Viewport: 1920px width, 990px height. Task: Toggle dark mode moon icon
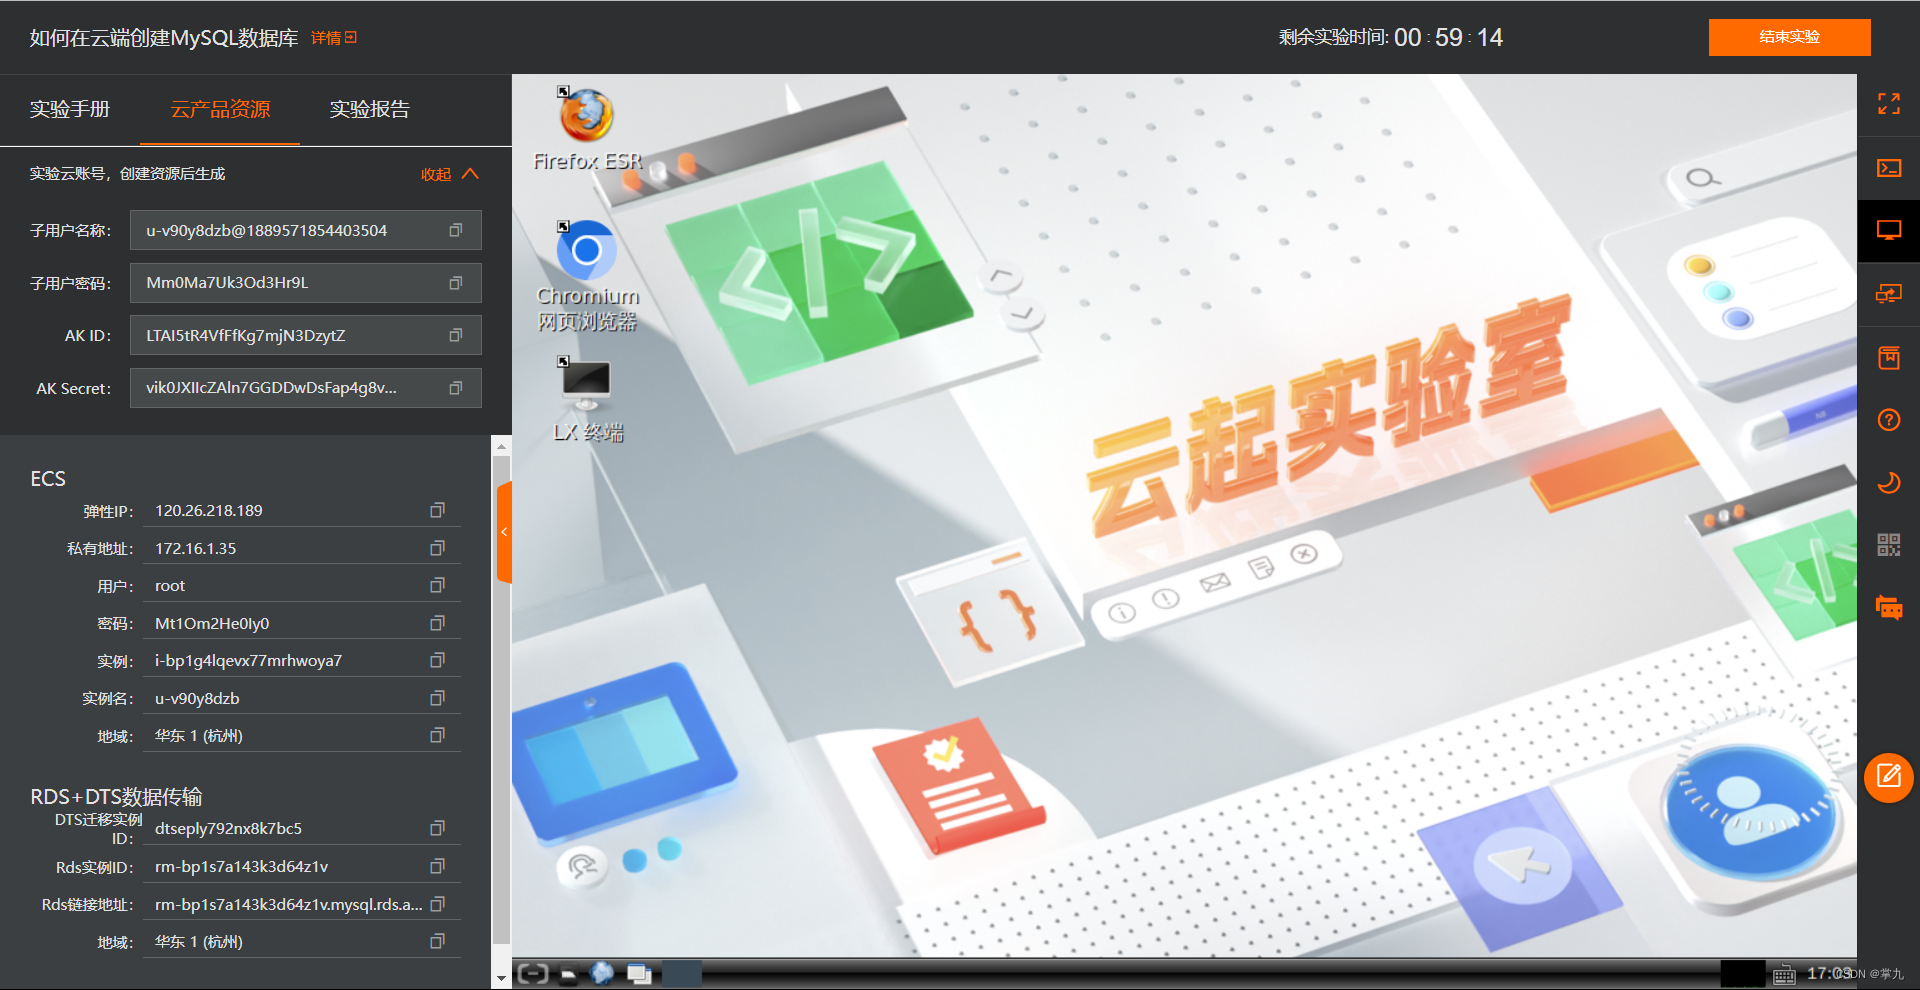(1888, 483)
